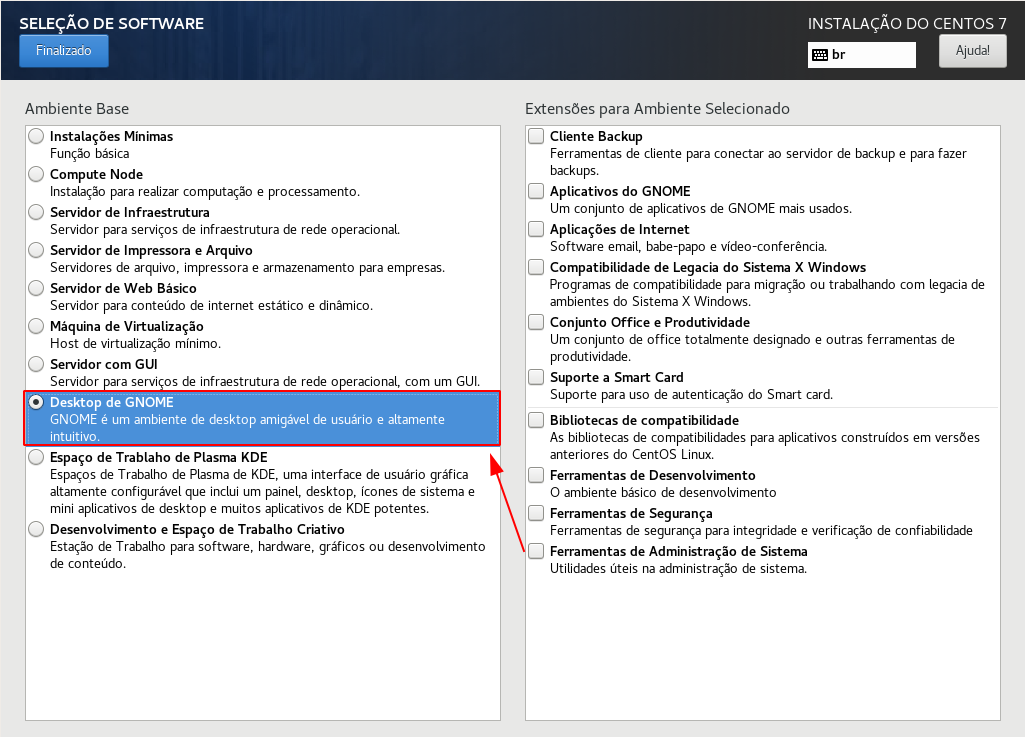Click 'O ambiente básico de desenvolvimento' text

663,492
